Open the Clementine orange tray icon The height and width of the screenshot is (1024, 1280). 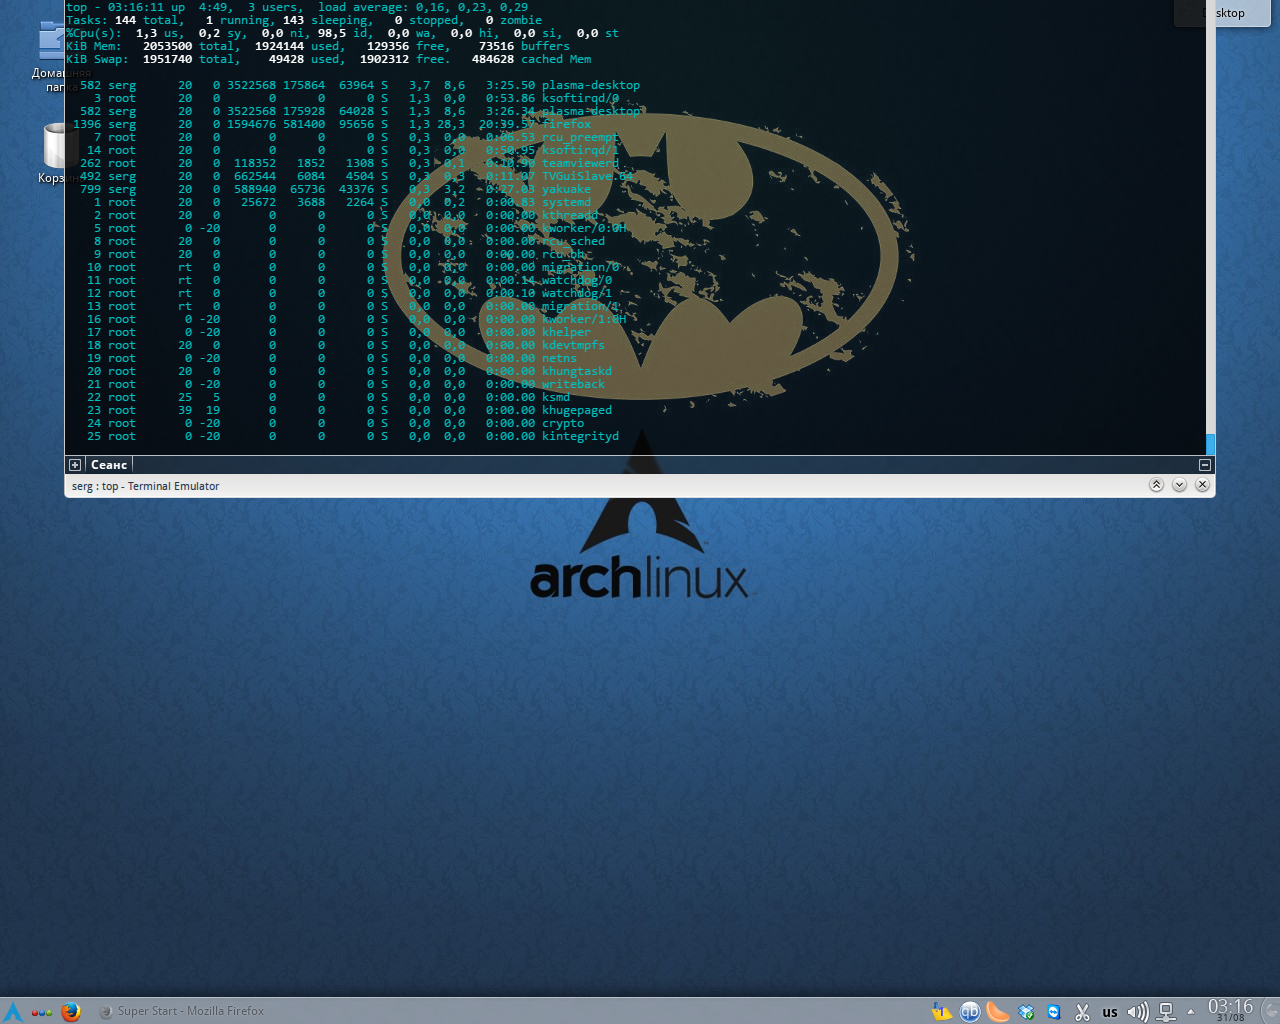point(998,1012)
